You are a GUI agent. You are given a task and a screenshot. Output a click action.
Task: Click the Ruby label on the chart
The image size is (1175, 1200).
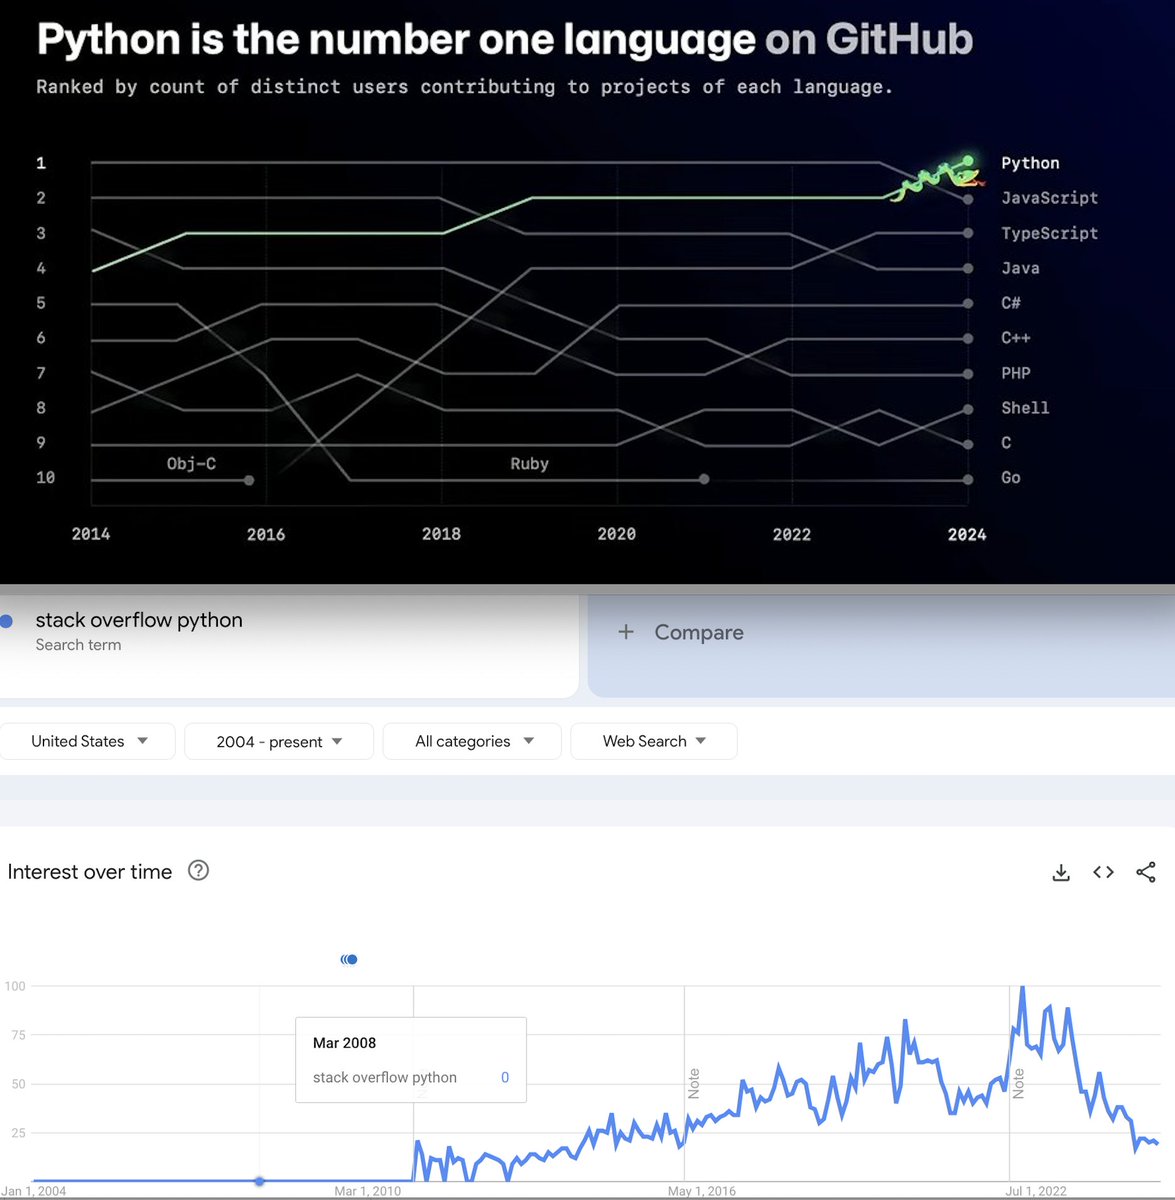(529, 464)
